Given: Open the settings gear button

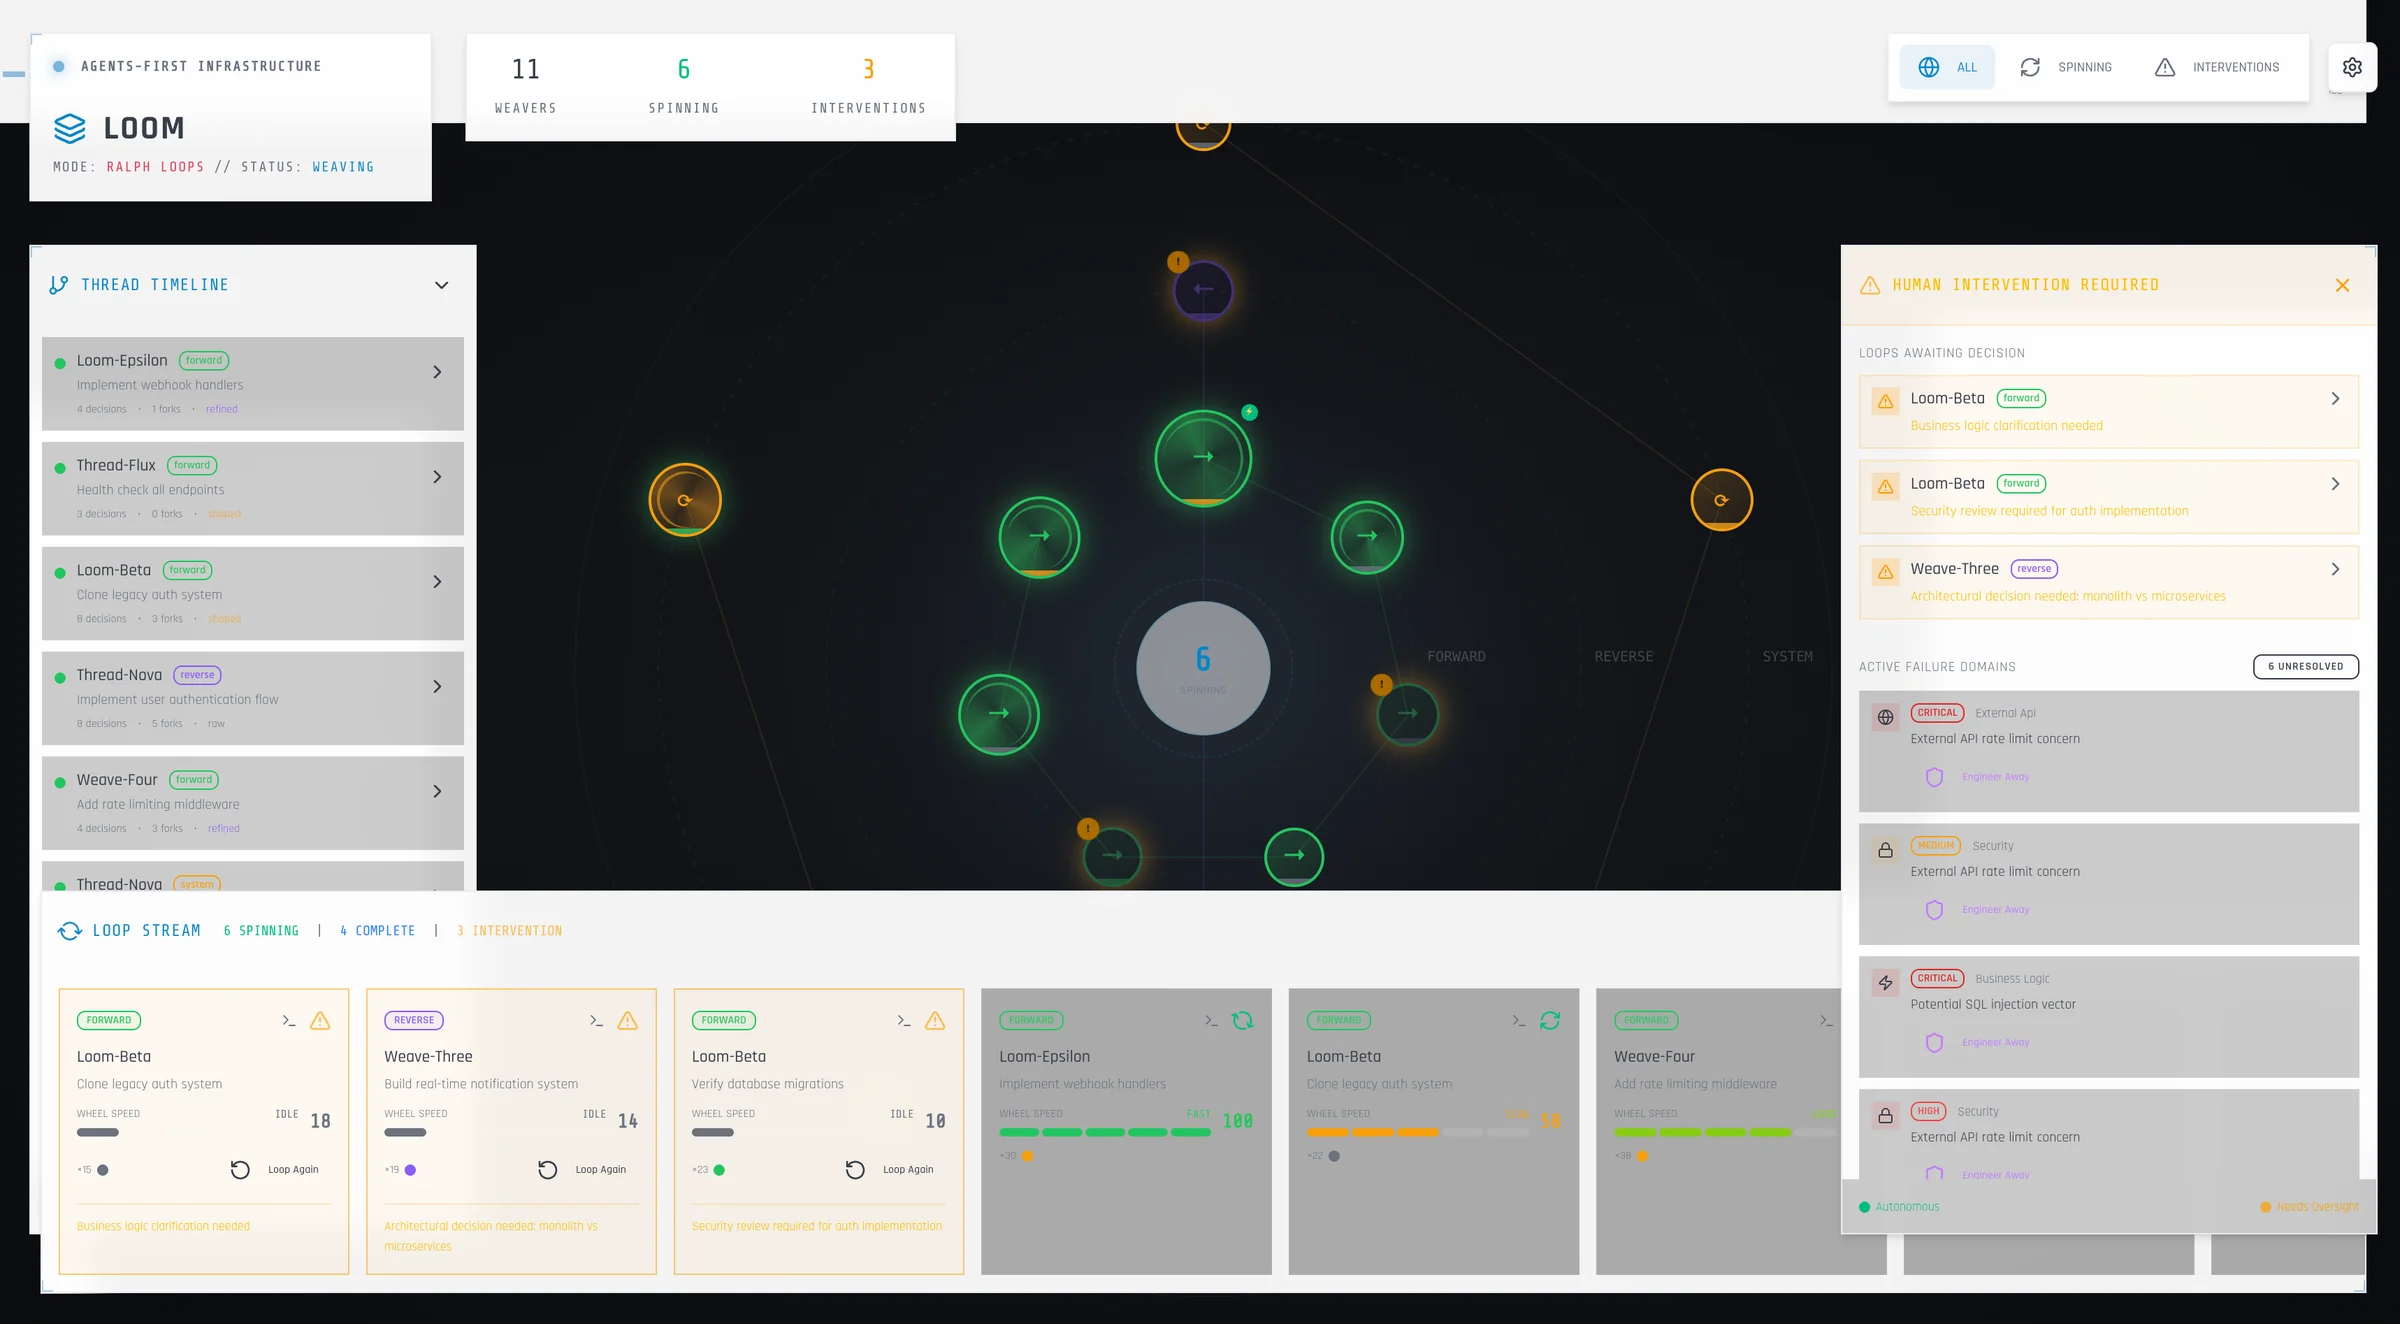Looking at the screenshot, I should tap(2352, 67).
